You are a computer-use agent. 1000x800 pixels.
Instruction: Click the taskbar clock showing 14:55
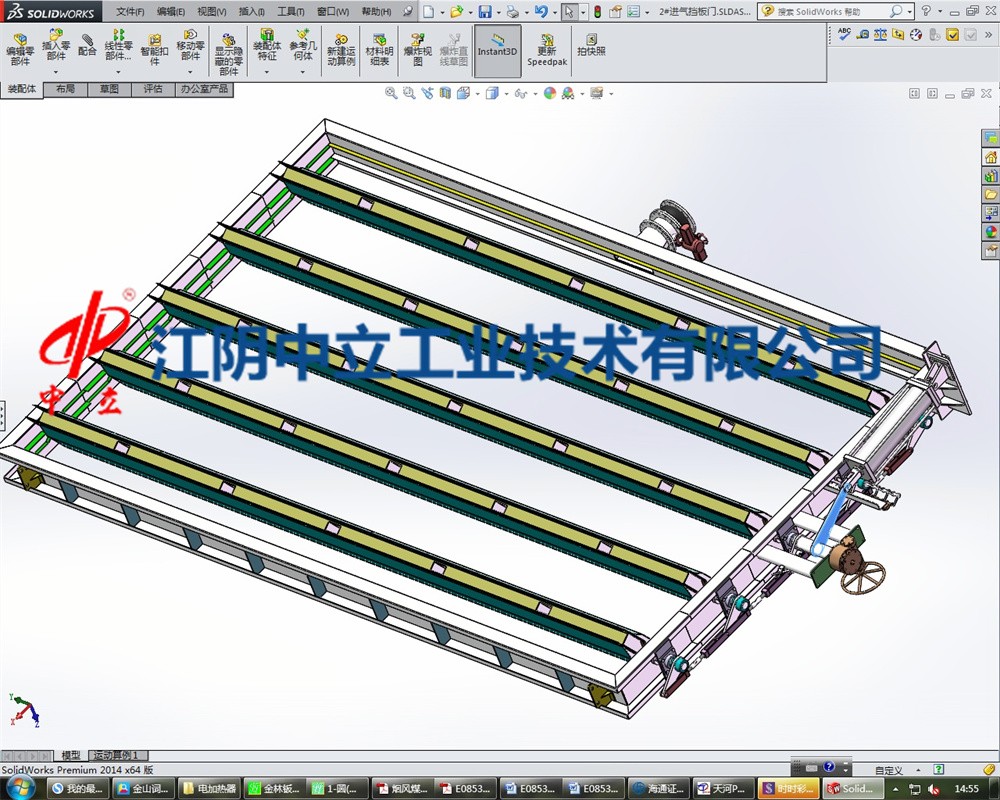click(966, 789)
